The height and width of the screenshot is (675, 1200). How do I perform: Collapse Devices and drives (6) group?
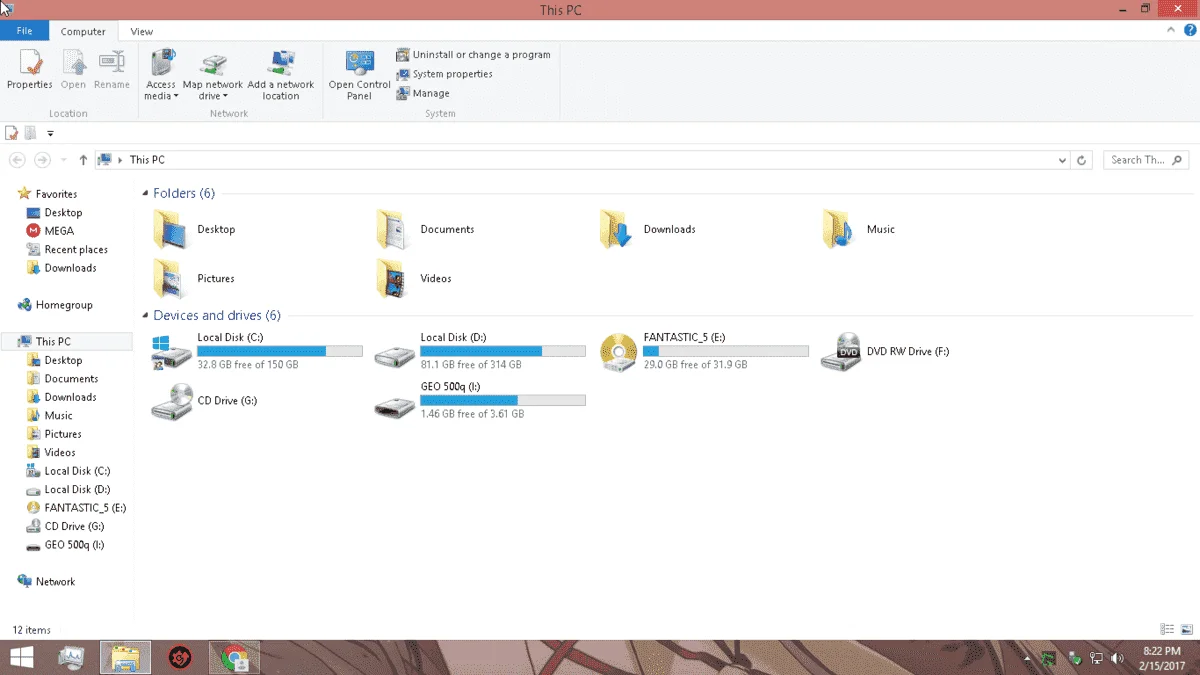pos(145,316)
